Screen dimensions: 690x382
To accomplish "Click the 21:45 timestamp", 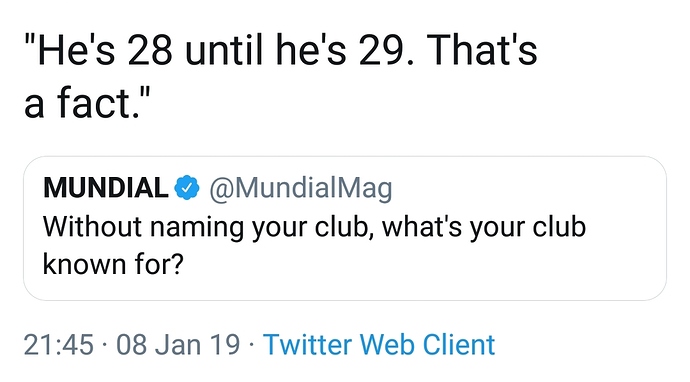I will pyautogui.click(x=59, y=344).
